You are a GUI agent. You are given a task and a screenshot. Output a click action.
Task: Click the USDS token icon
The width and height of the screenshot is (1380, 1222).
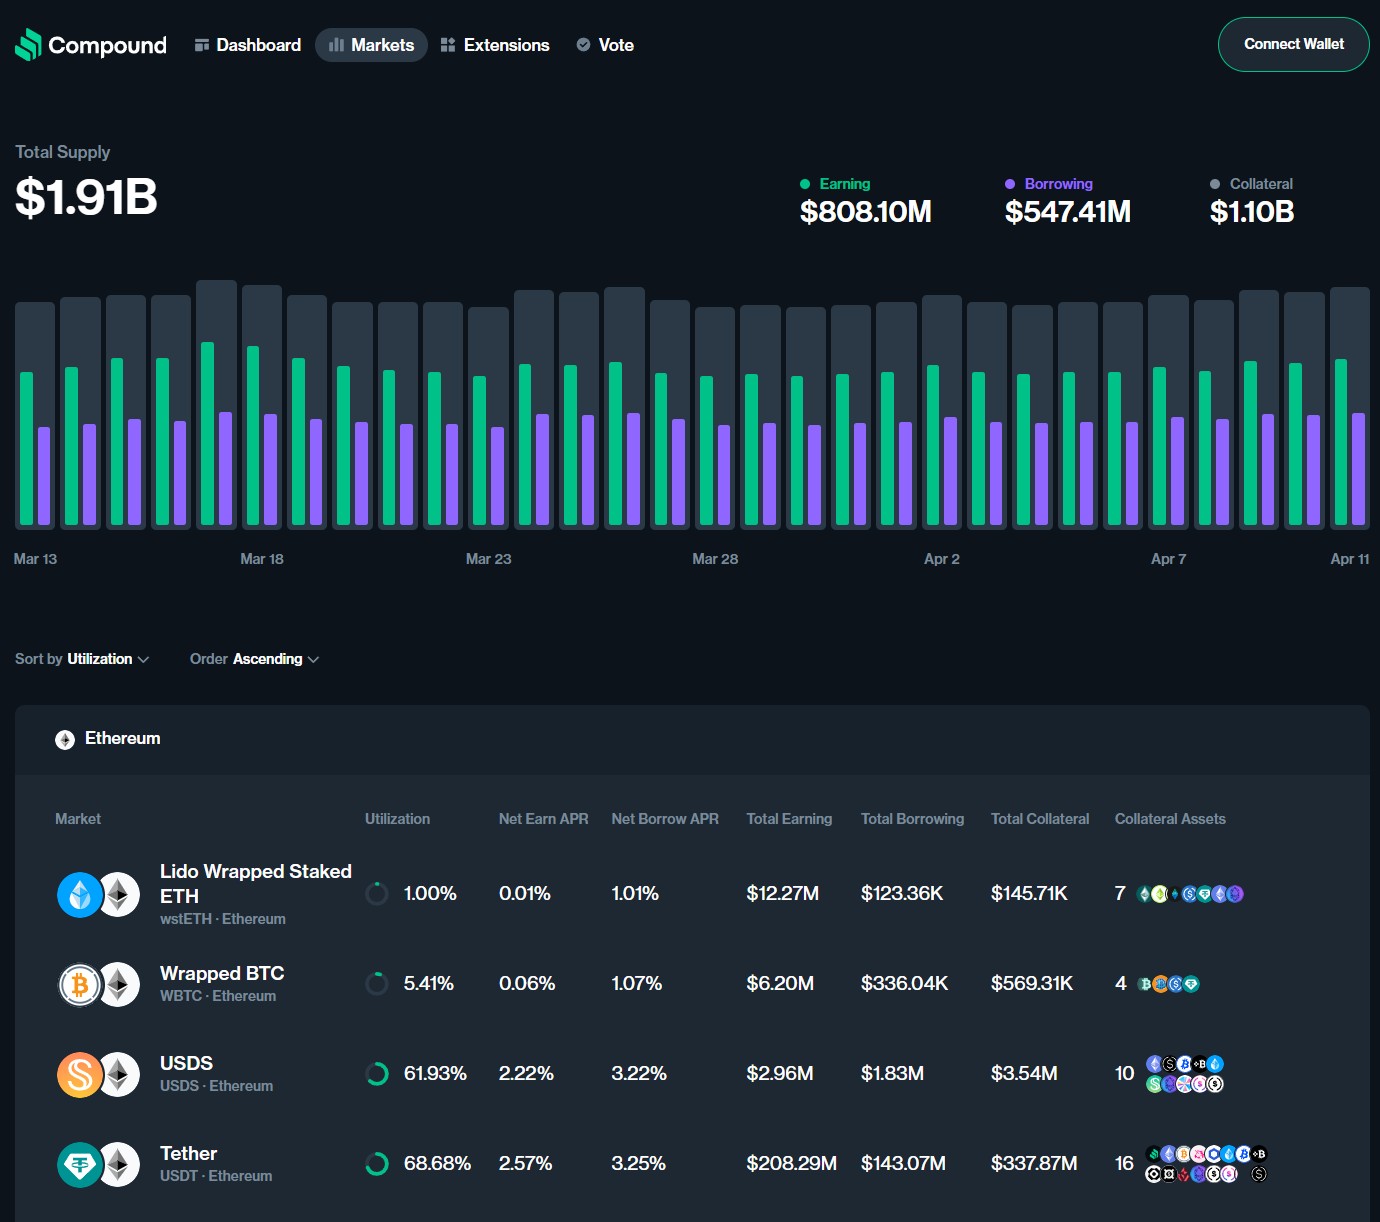pos(80,1075)
